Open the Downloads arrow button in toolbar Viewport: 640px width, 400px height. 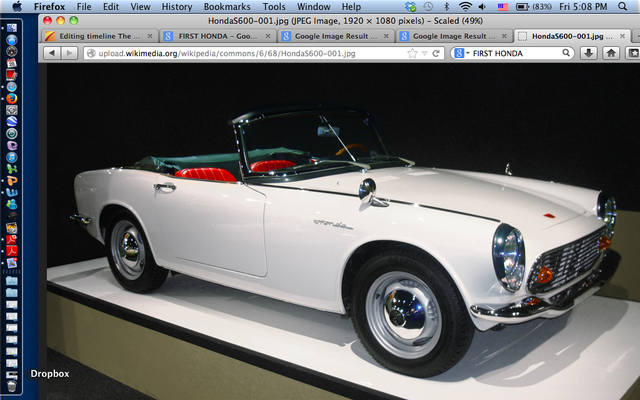pos(589,53)
